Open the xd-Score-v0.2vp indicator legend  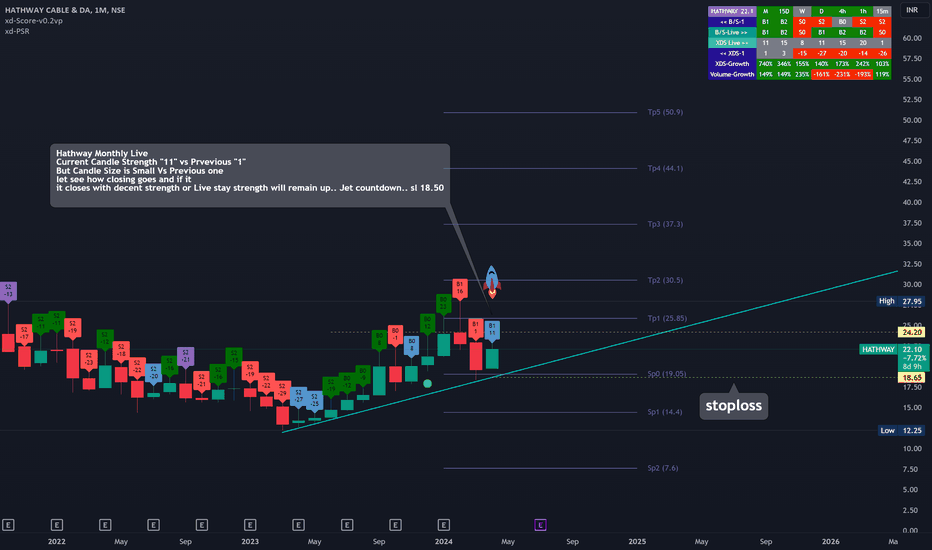click(x=34, y=21)
